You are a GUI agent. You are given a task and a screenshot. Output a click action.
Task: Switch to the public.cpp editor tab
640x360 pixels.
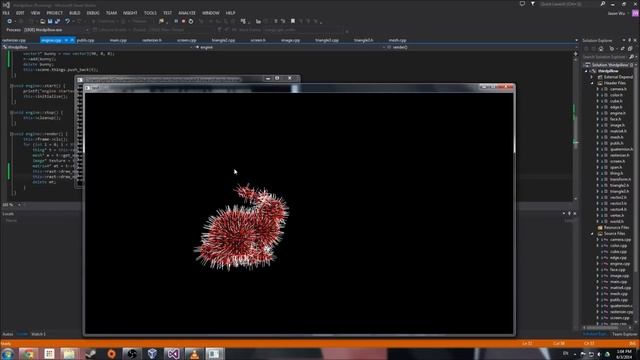(86, 40)
